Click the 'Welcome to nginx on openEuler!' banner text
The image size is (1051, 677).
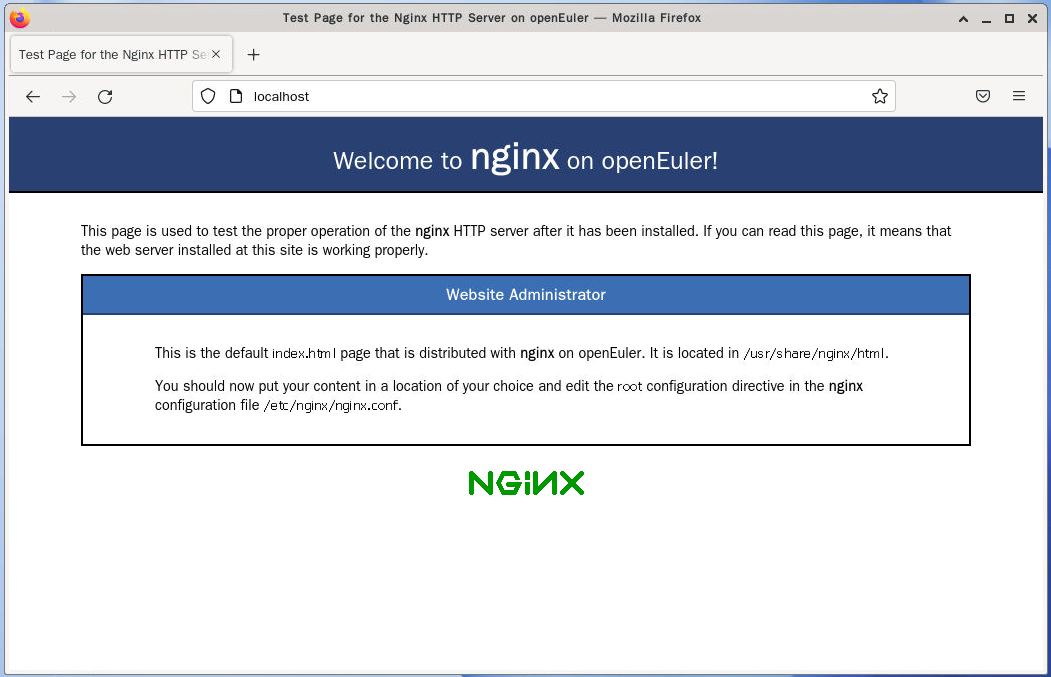pos(526,159)
